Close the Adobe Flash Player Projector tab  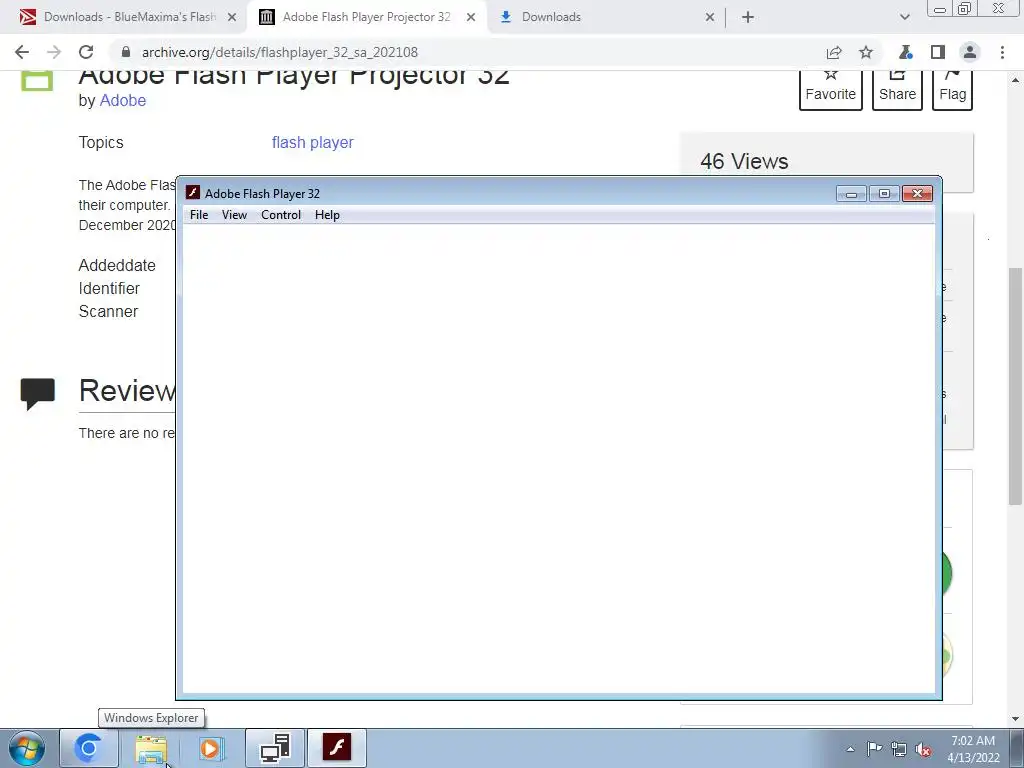tap(471, 18)
